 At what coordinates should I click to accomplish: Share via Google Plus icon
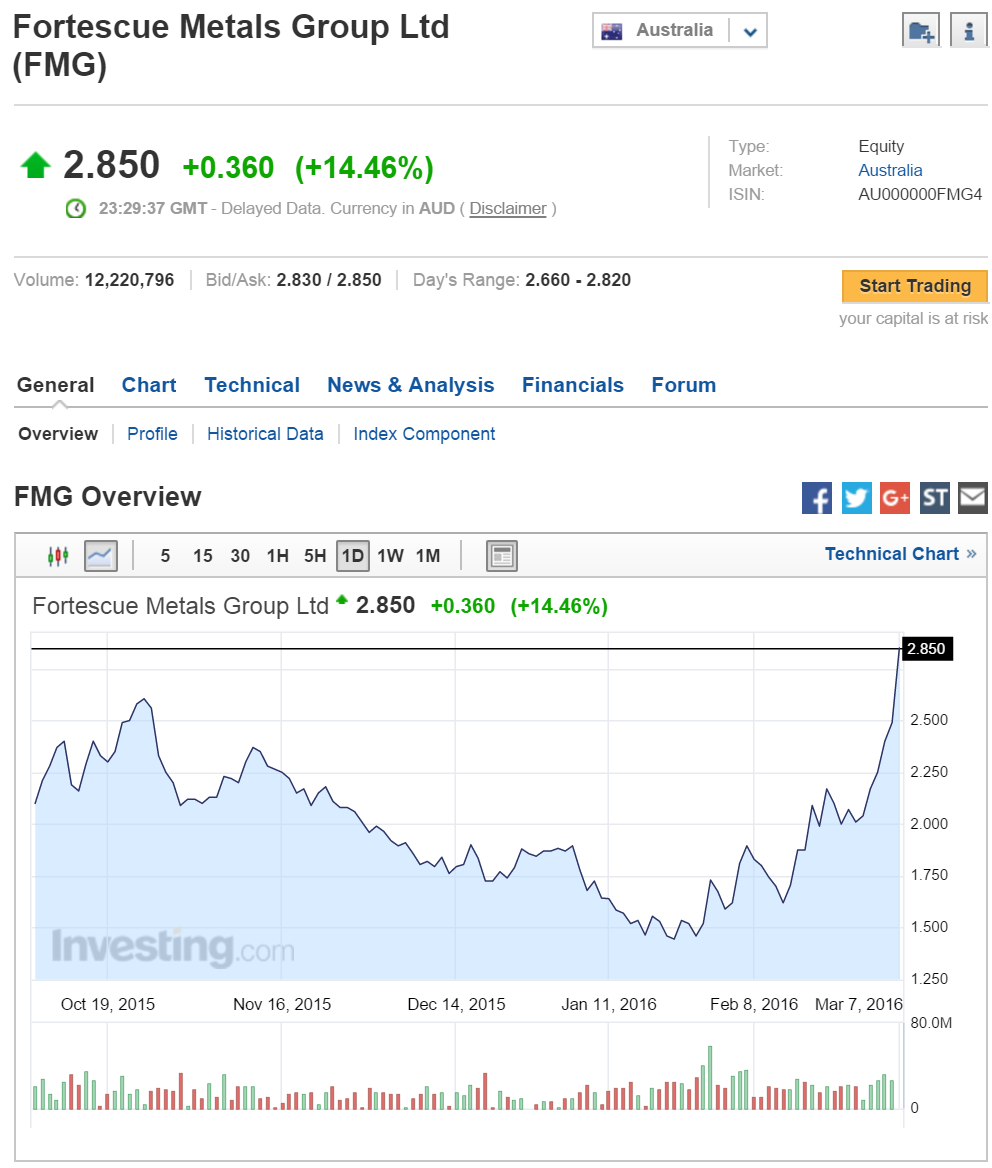pyautogui.click(x=895, y=497)
